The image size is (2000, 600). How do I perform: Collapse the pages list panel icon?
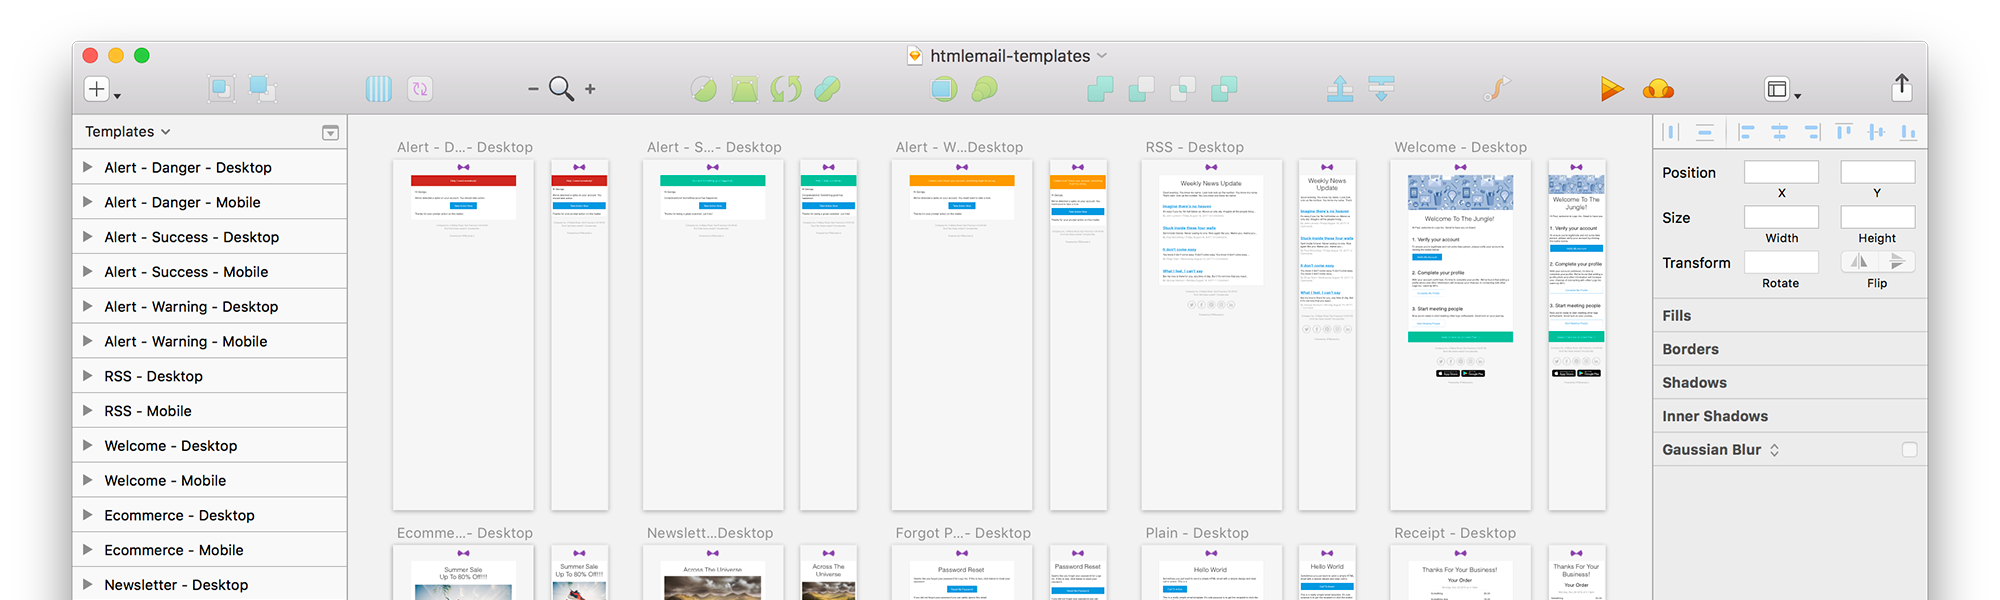(330, 133)
